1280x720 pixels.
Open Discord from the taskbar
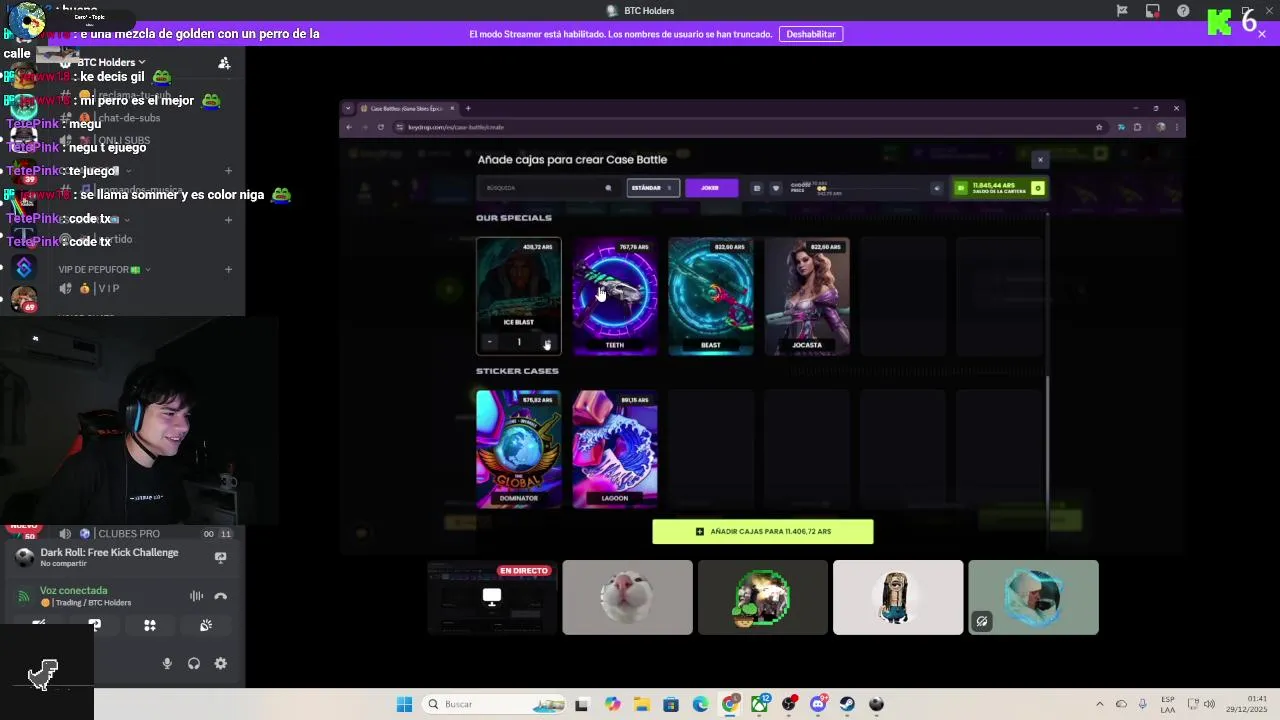pyautogui.click(x=818, y=704)
